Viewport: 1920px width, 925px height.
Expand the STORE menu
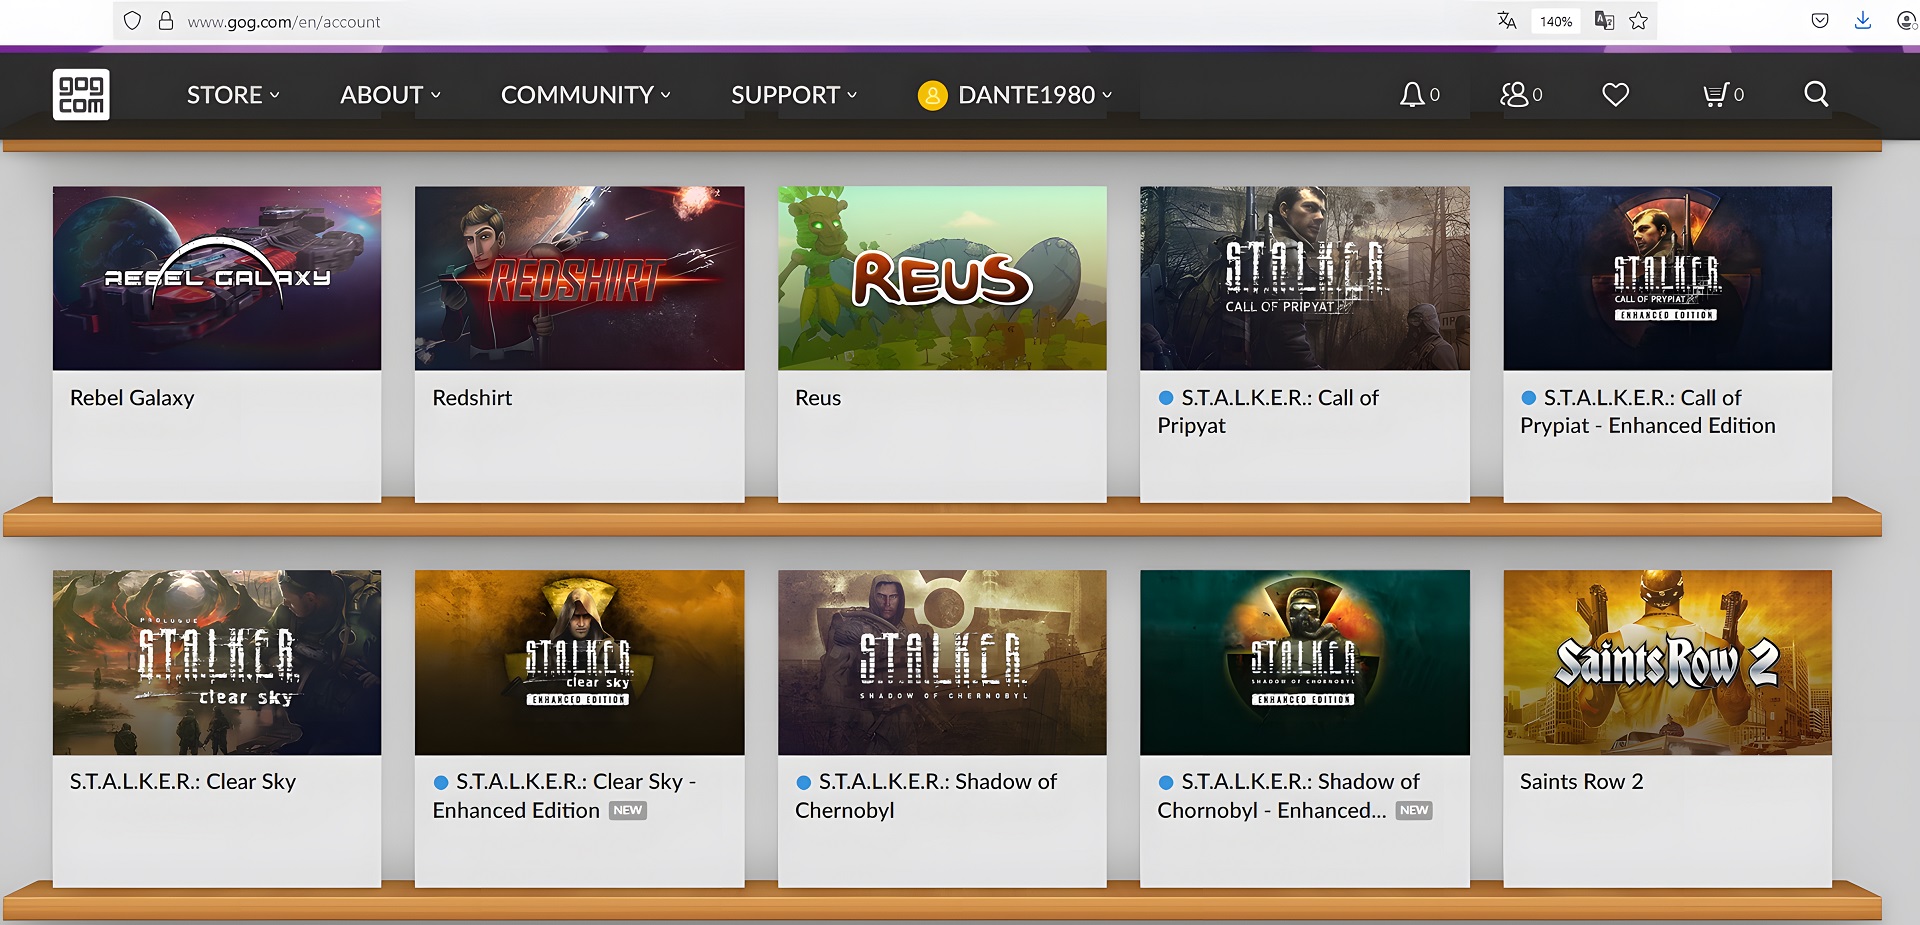click(x=233, y=95)
